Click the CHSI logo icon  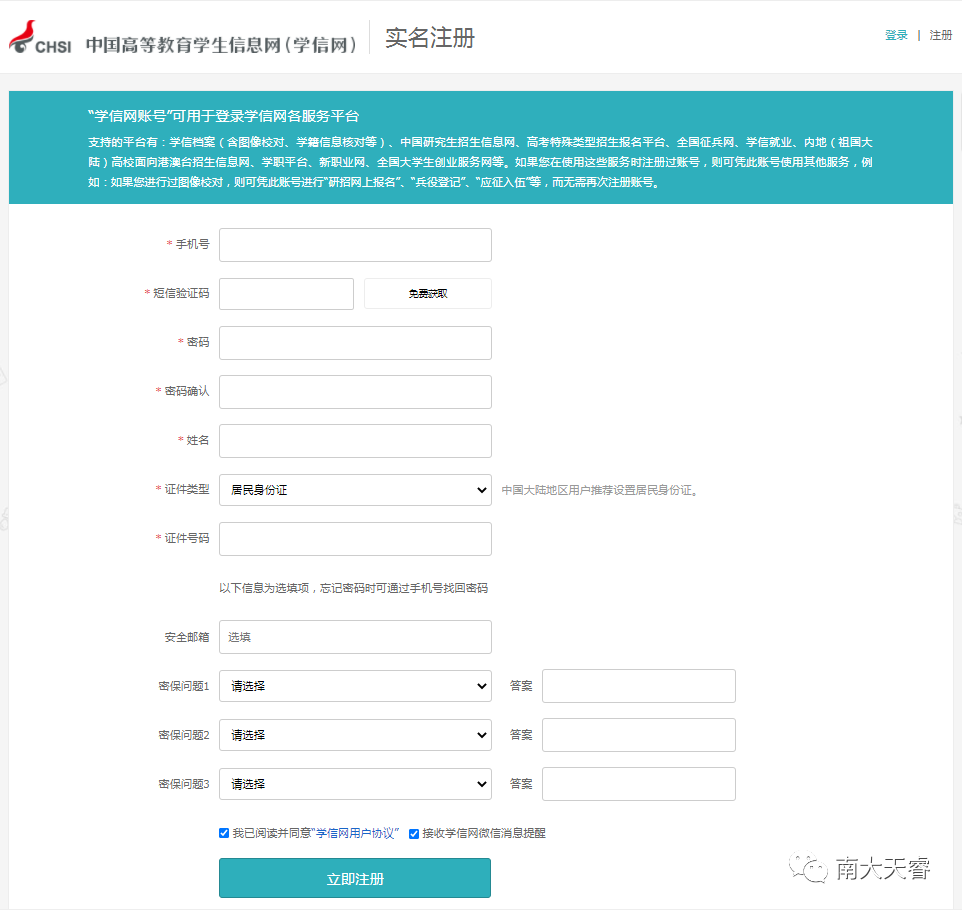[x=39, y=37]
